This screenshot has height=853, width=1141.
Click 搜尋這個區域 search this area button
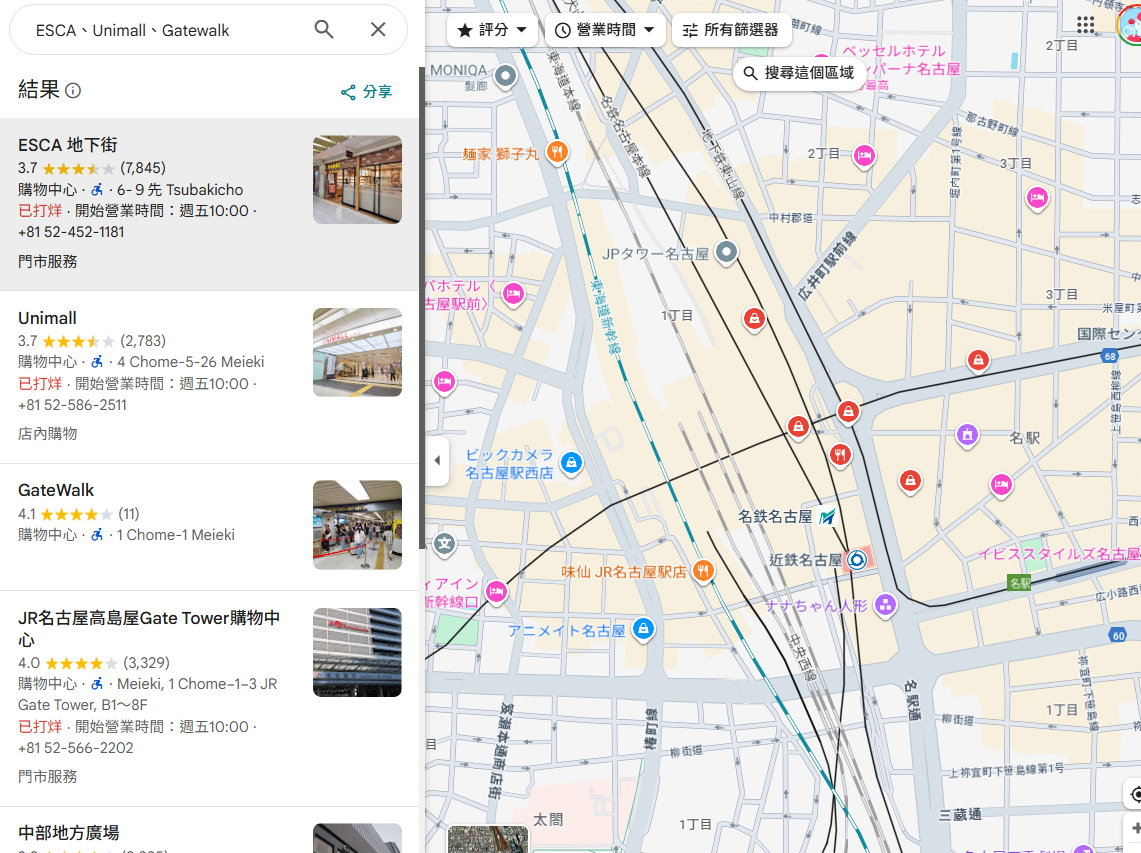(x=799, y=73)
